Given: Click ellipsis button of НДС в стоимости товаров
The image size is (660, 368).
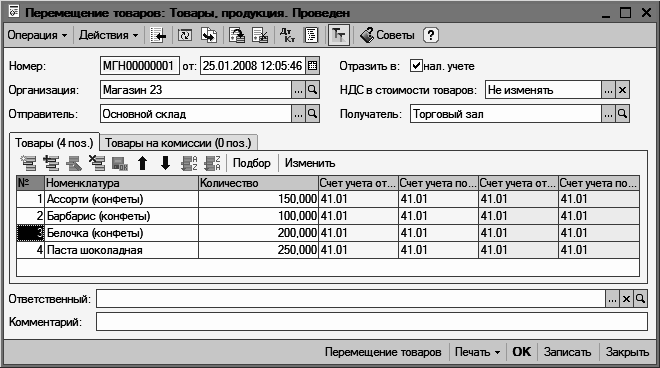Looking at the screenshot, I should pos(608,90).
